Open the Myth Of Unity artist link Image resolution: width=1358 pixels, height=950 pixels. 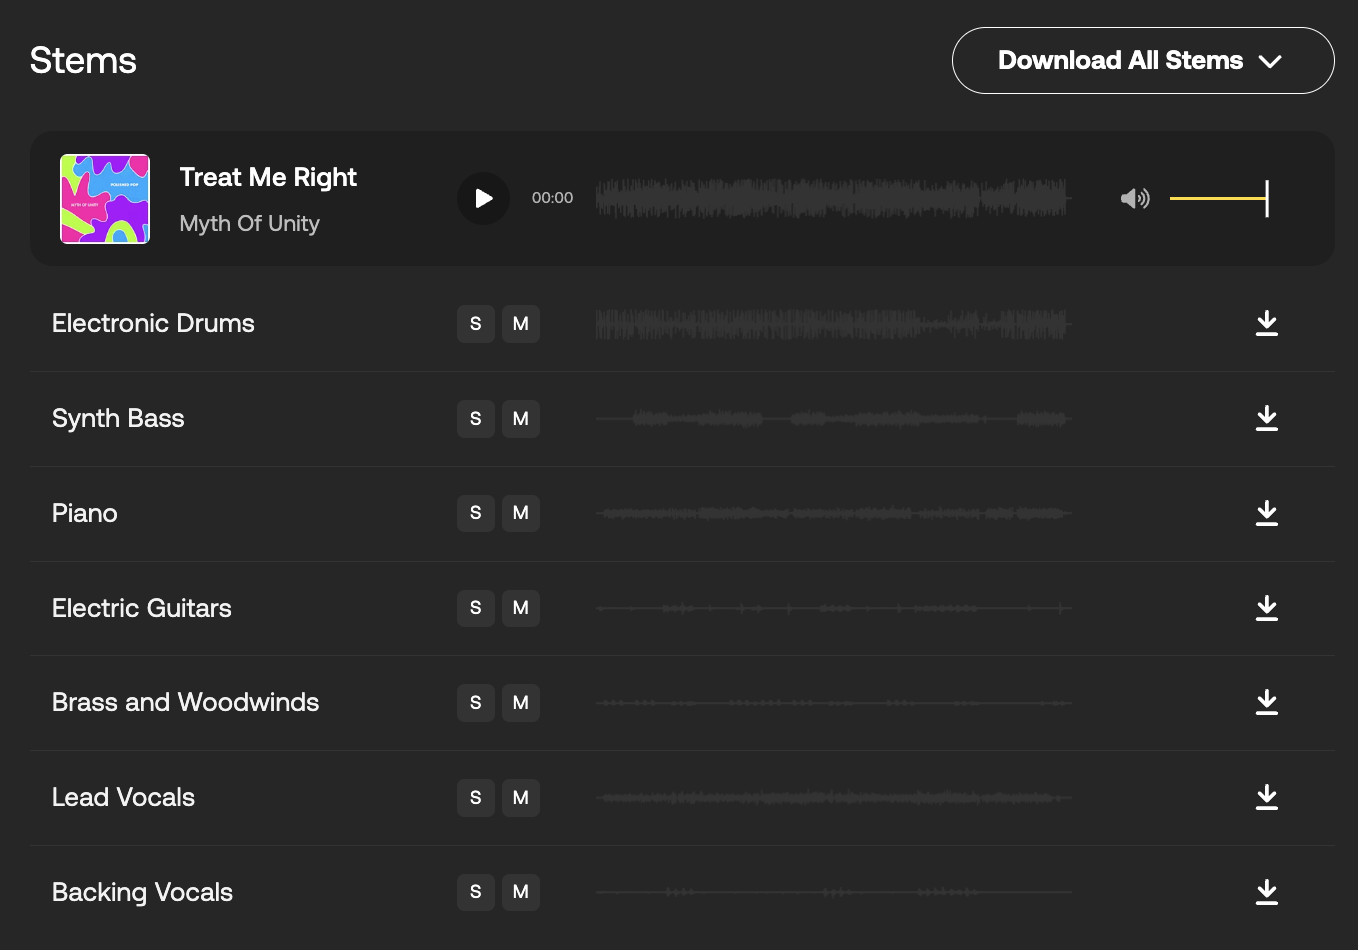click(x=250, y=223)
